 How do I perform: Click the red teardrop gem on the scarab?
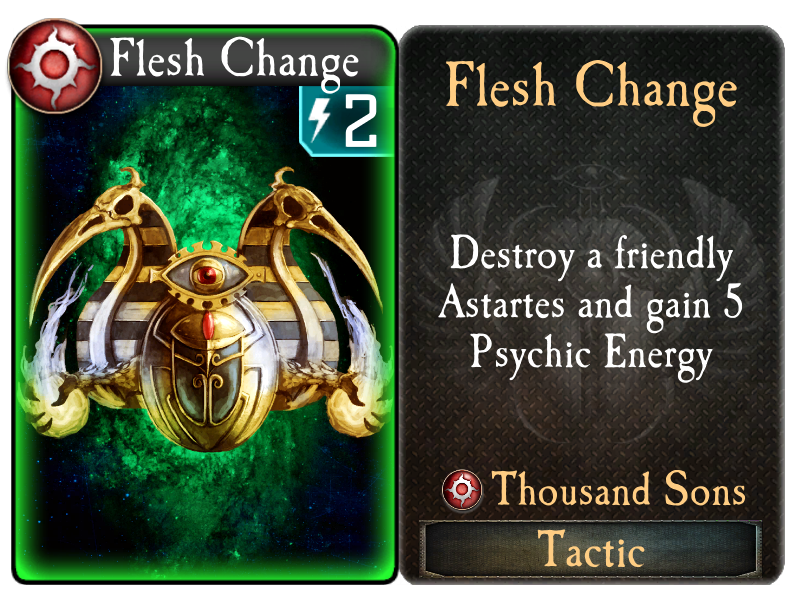click(208, 325)
